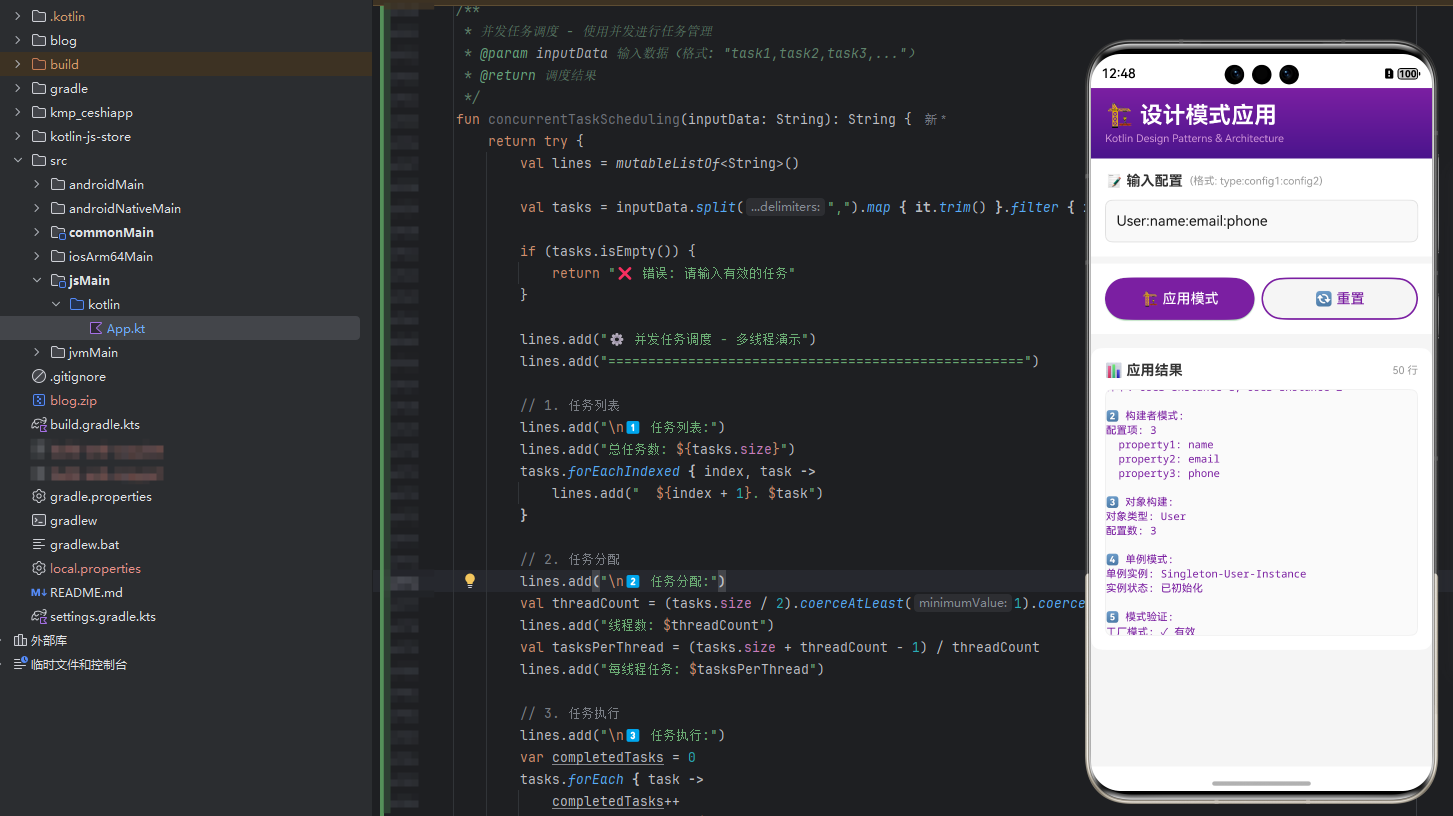Viewport: 1453px width, 816px height.
Task: Expand the kmp_ceshiapp folder chevron
Action: tap(18, 112)
